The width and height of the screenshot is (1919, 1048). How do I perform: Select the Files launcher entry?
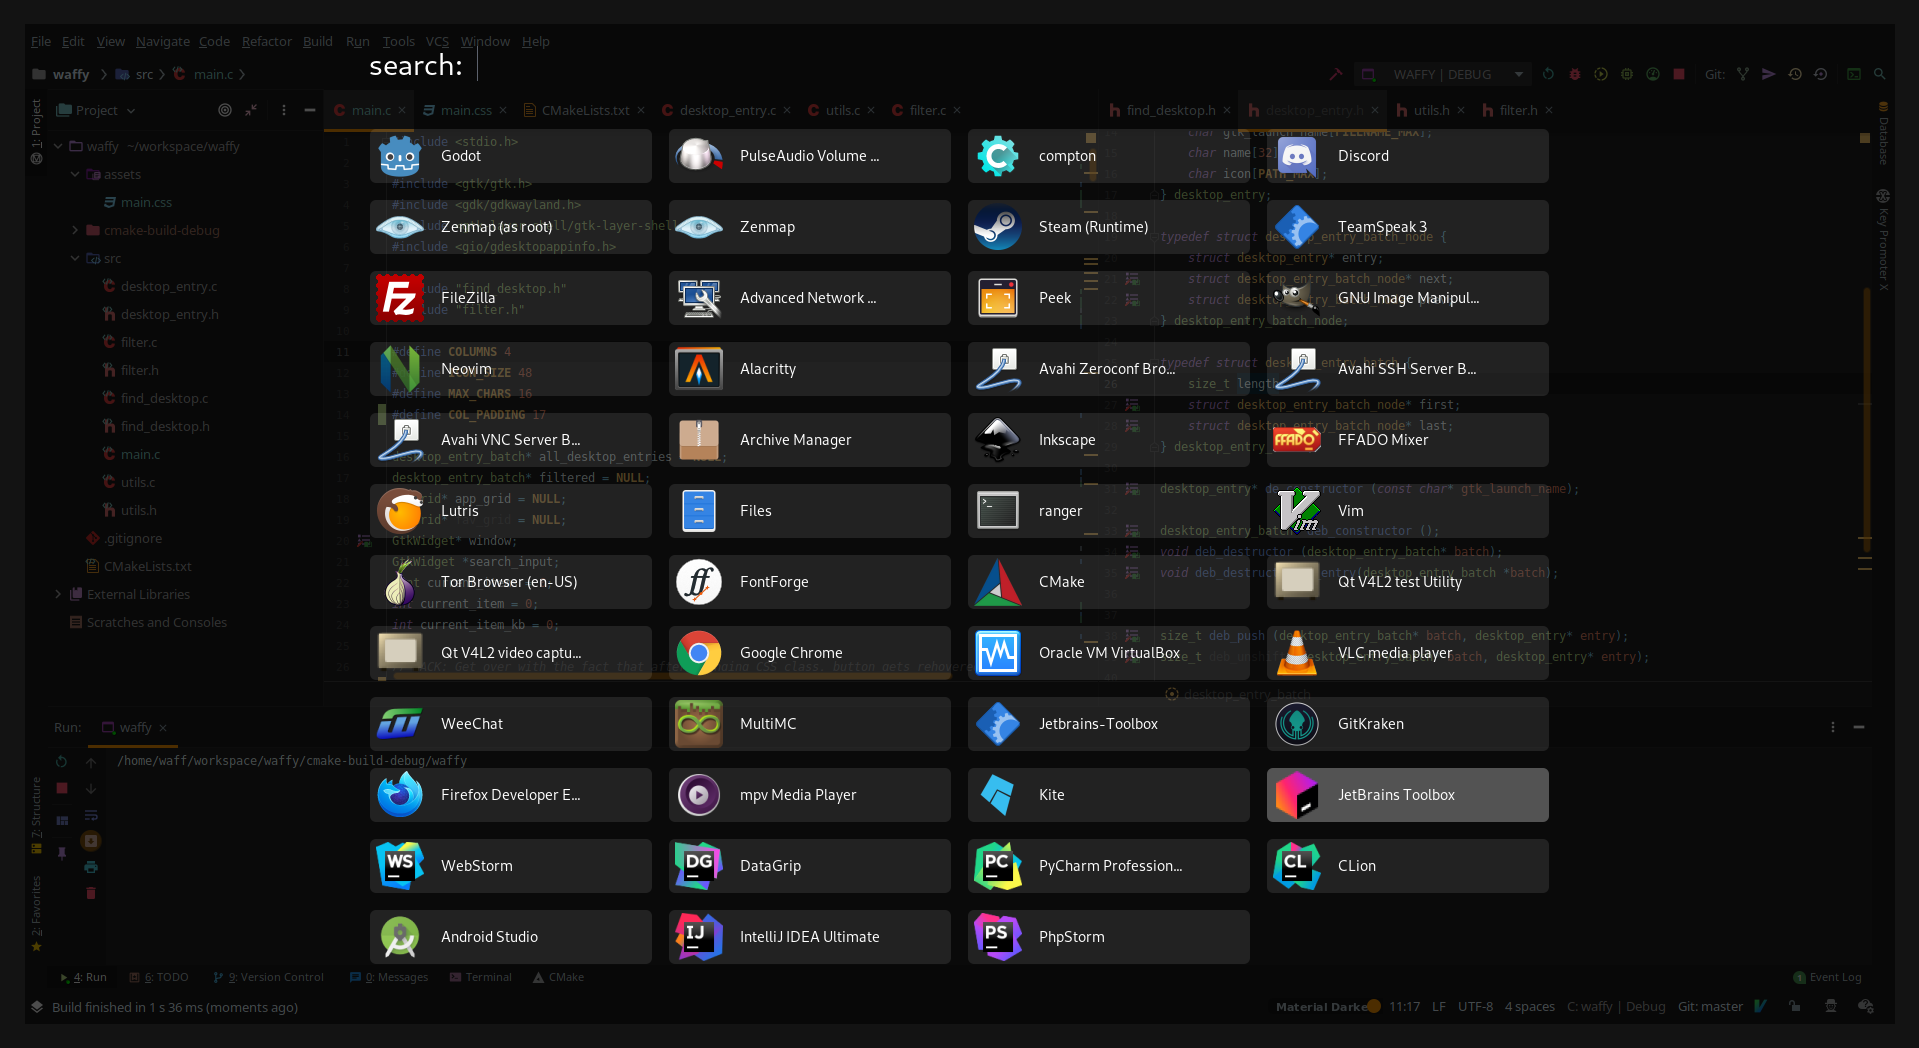pos(809,511)
